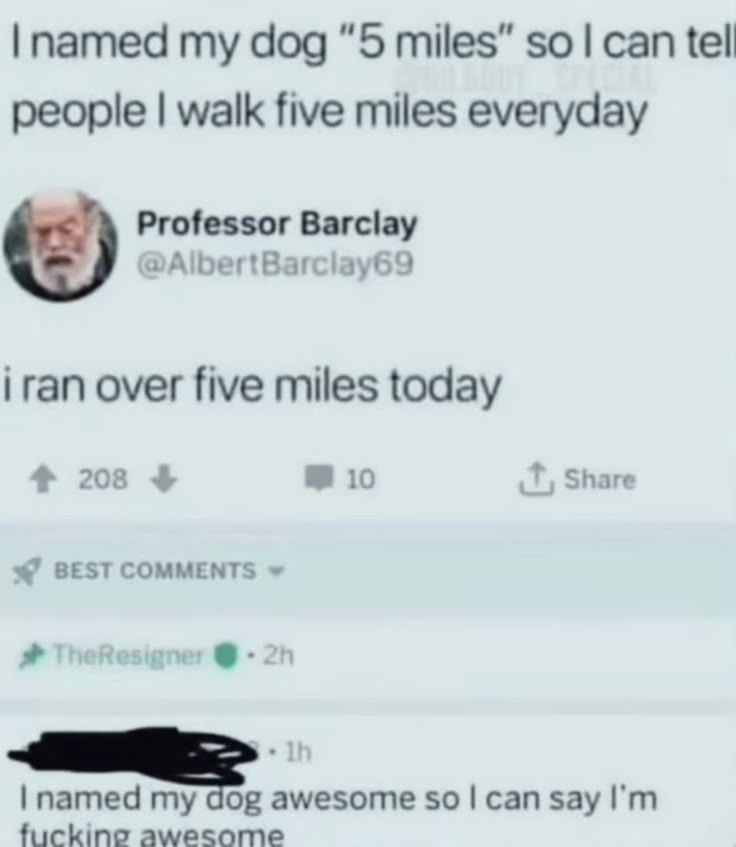The width and height of the screenshot is (736, 847).
Task: Click TheResigner's green shield badge
Action: [226, 656]
